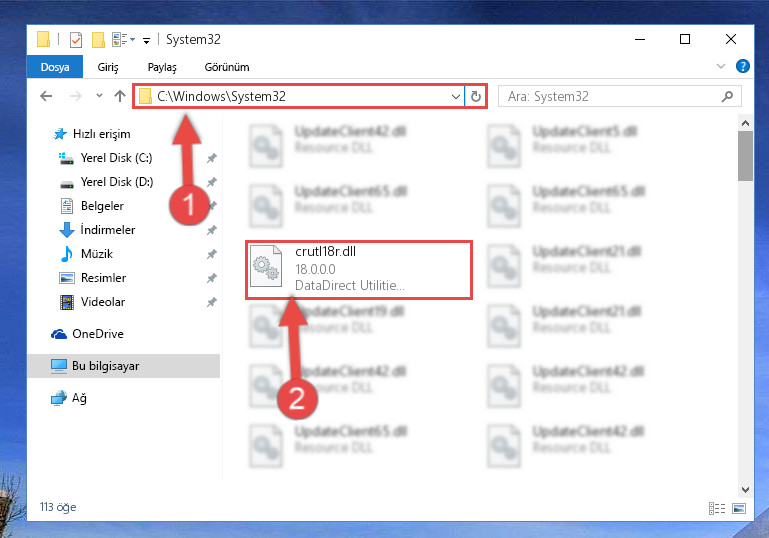The height and width of the screenshot is (538, 769).
Task: Open the blue Help question mark icon
Action: pos(743,66)
